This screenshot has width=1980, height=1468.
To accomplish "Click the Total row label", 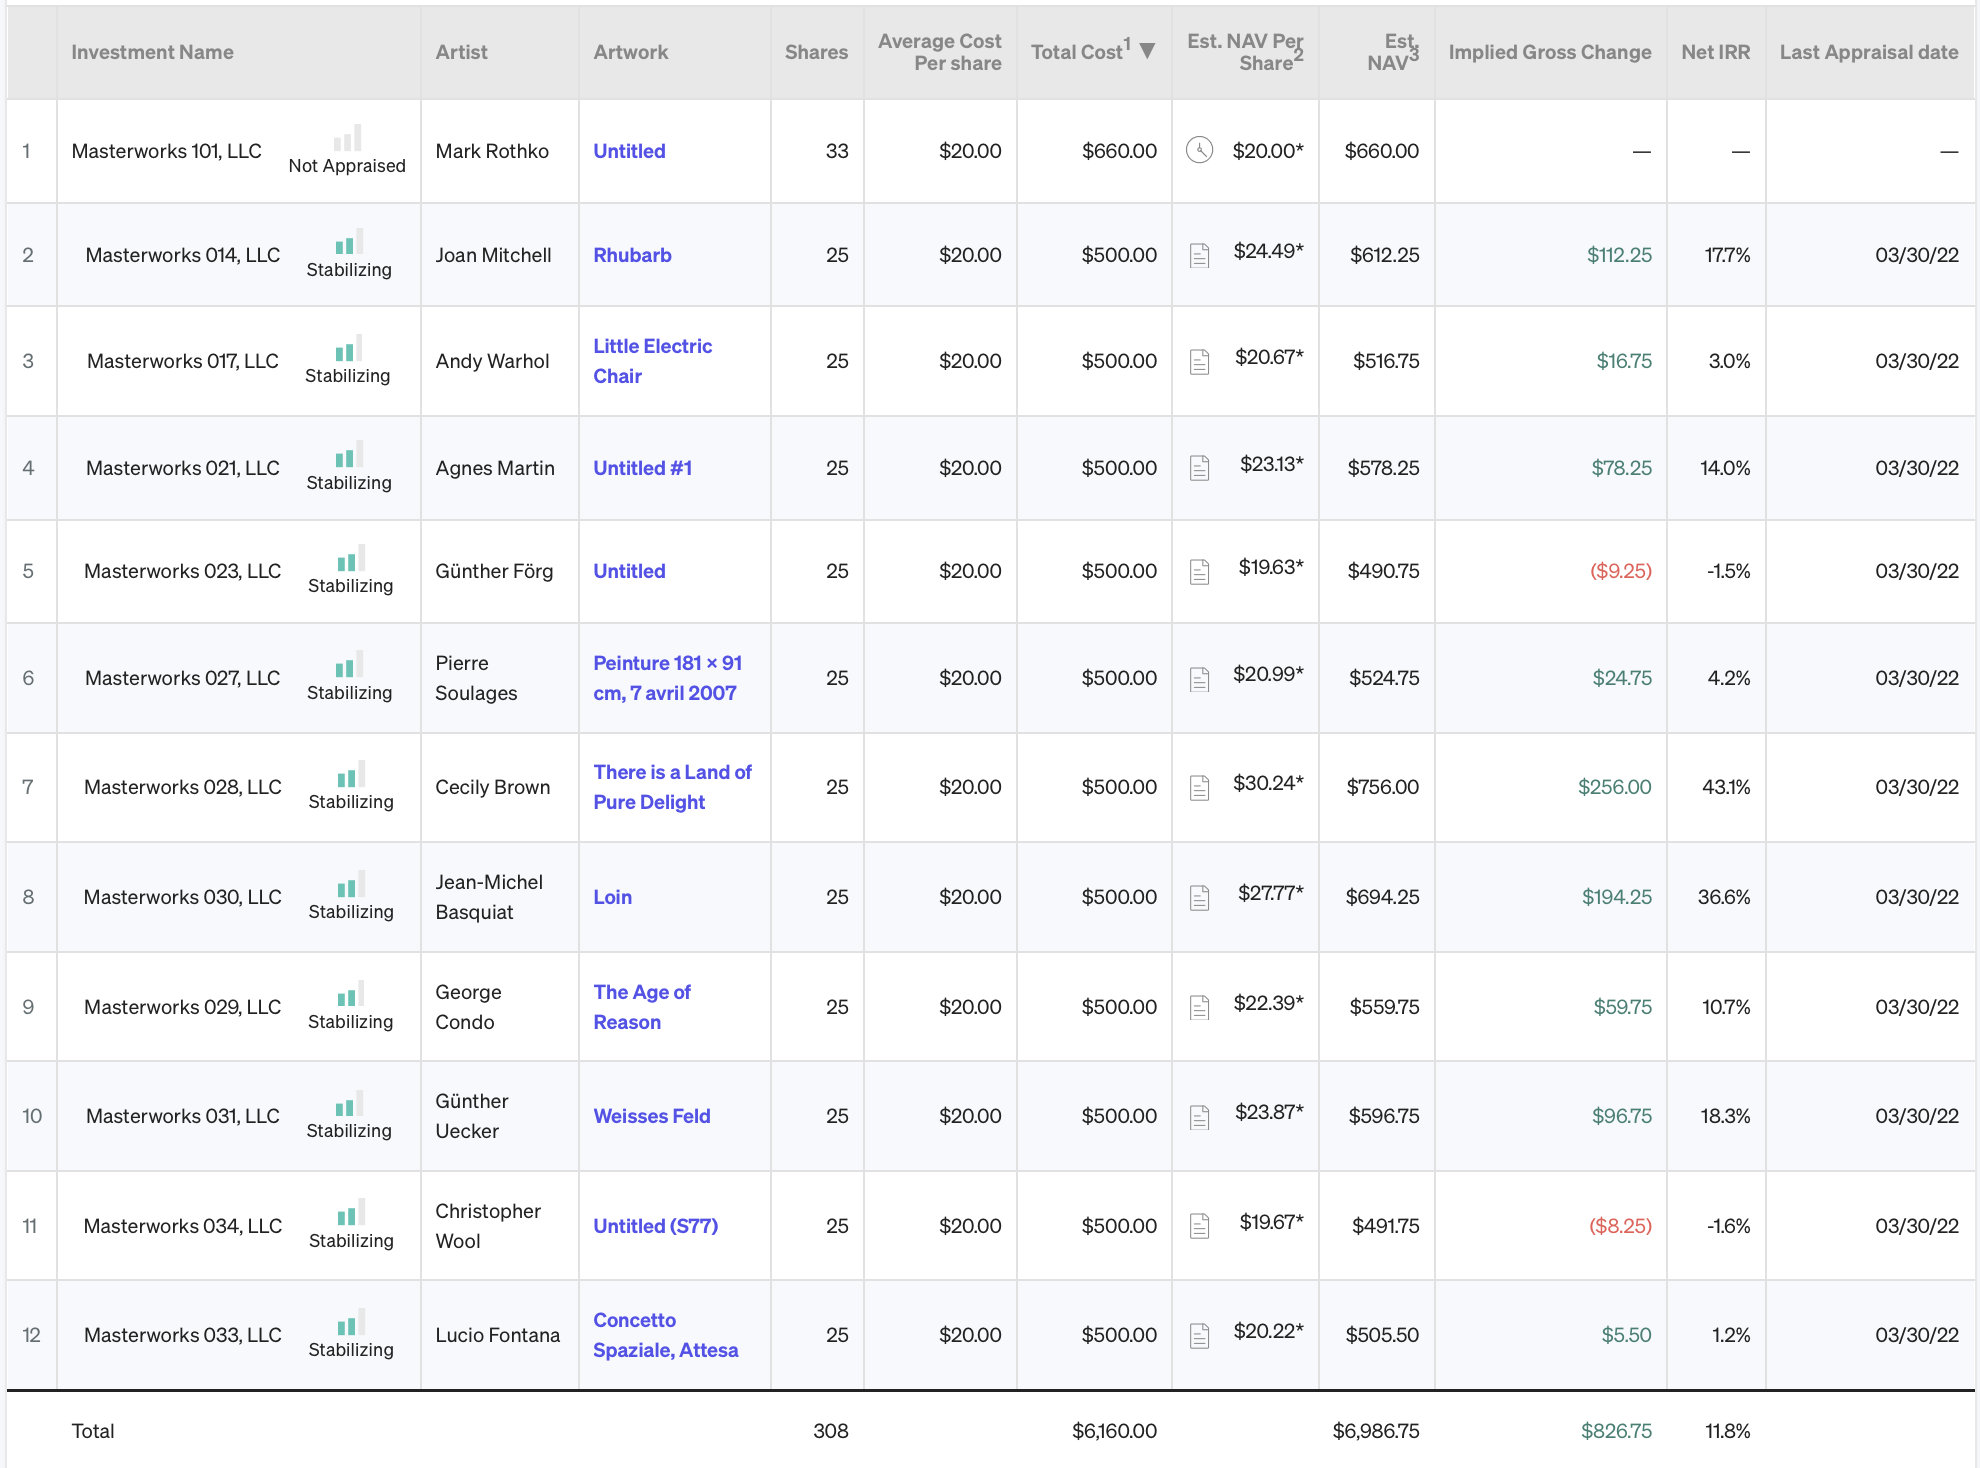I will click(x=93, y=1431).
